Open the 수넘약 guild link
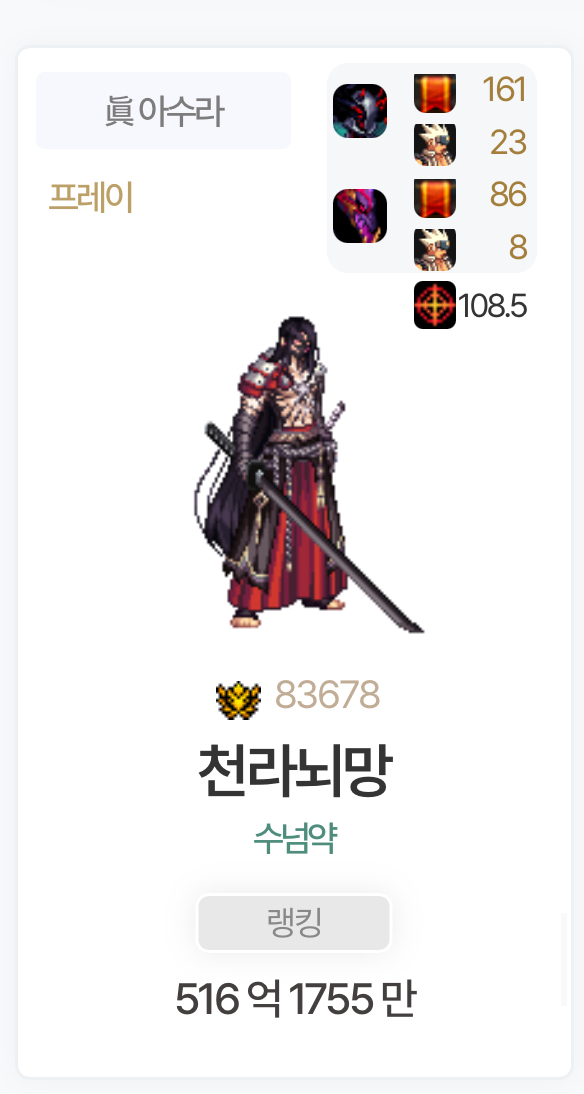Screen dimensions: 584x1094 point(295,839)
